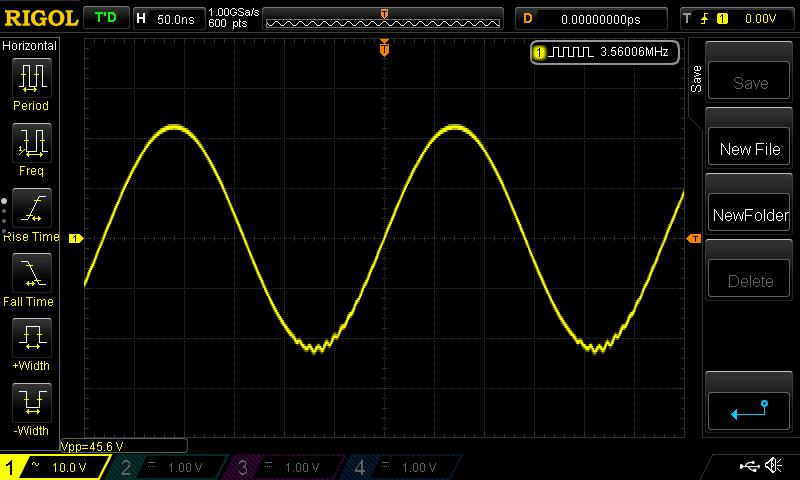Click the Delete button
This screenshot has width=800, height=480.
point(749,279)
